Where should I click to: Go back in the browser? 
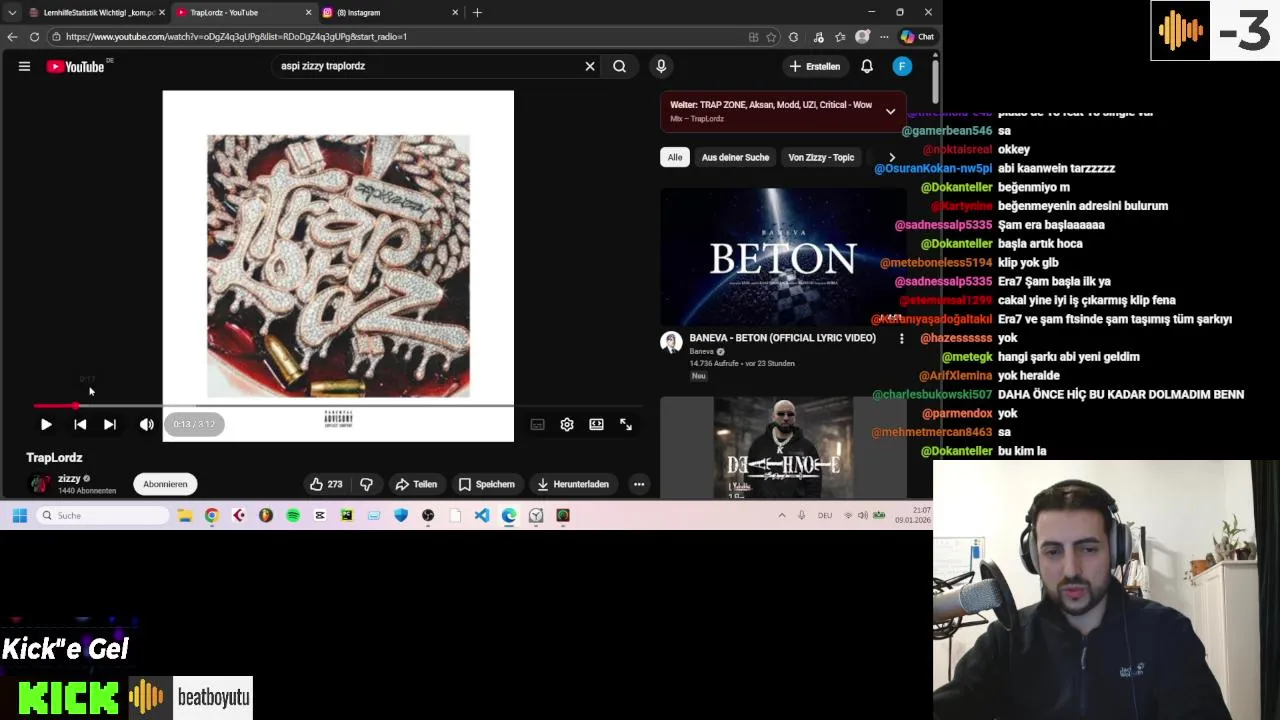[12, 37]
